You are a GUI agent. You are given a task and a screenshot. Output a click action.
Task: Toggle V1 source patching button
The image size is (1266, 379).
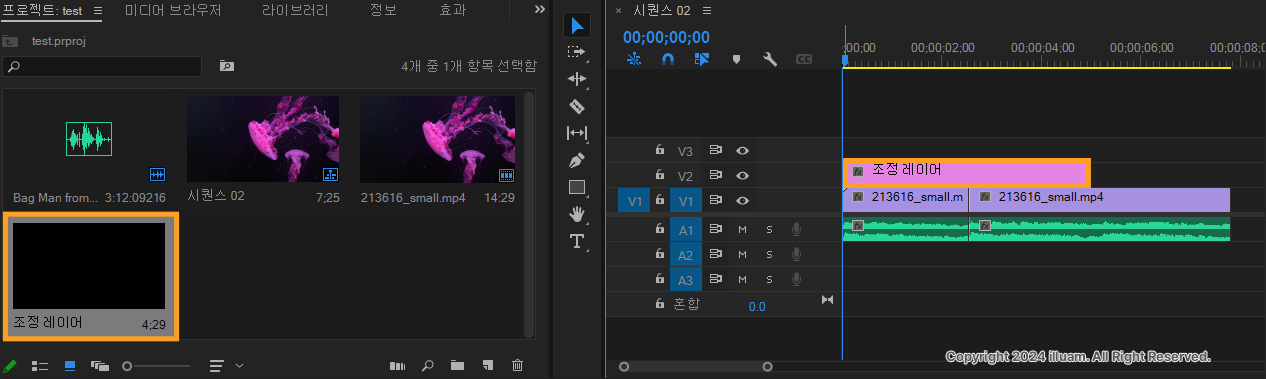pyautogui.click(x=634, y=201)
